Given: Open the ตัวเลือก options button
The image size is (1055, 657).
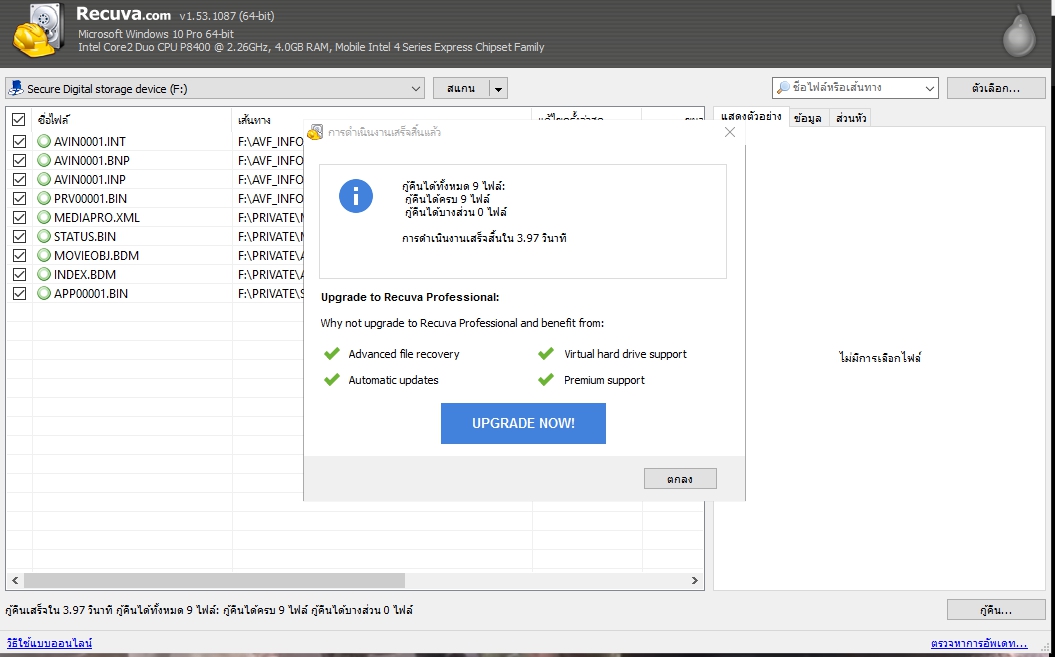Looking at the screenshot, I should [996, 88].
